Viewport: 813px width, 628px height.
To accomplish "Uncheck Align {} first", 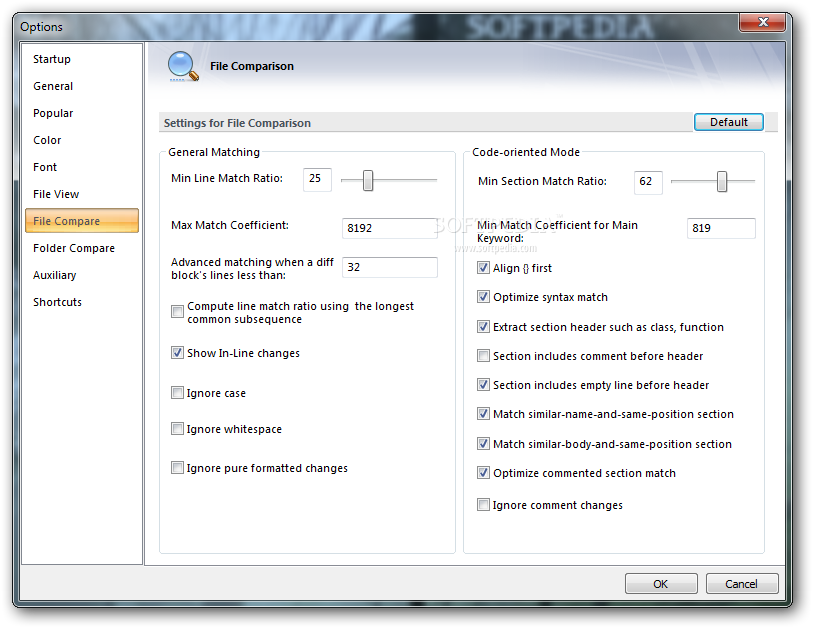I will [x=483, y=268].
